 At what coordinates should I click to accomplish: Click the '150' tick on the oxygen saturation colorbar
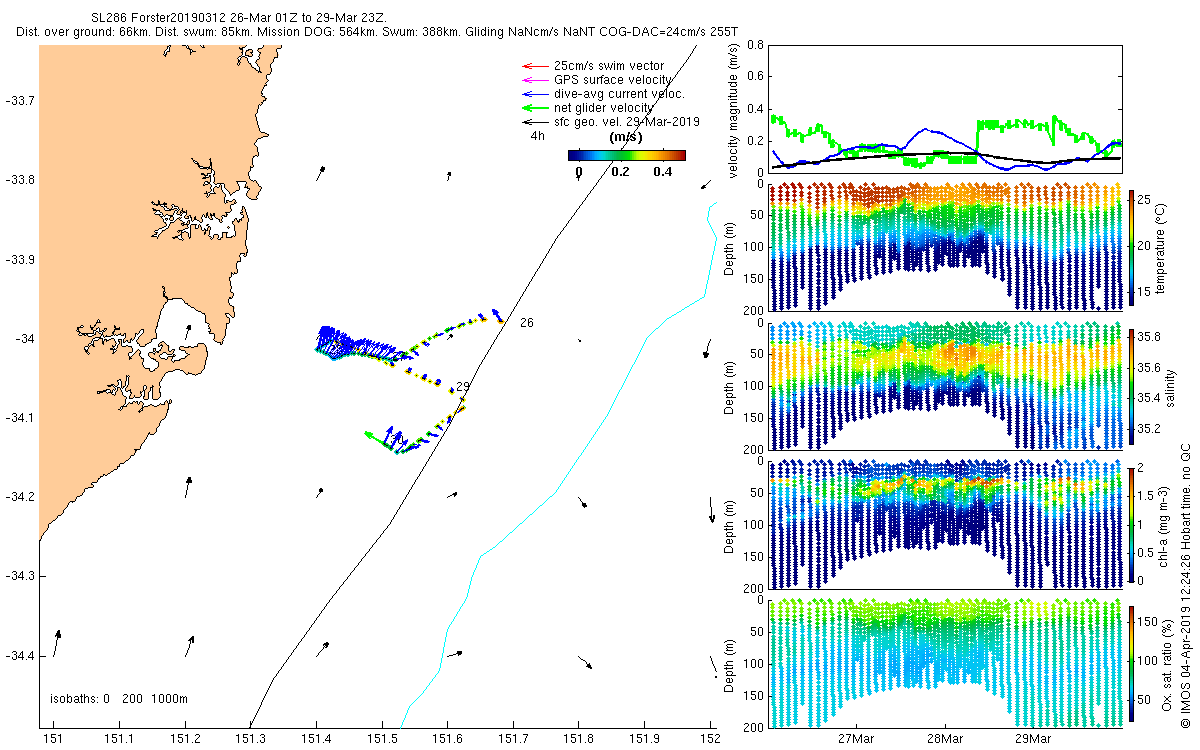(x=1149, y=620)
